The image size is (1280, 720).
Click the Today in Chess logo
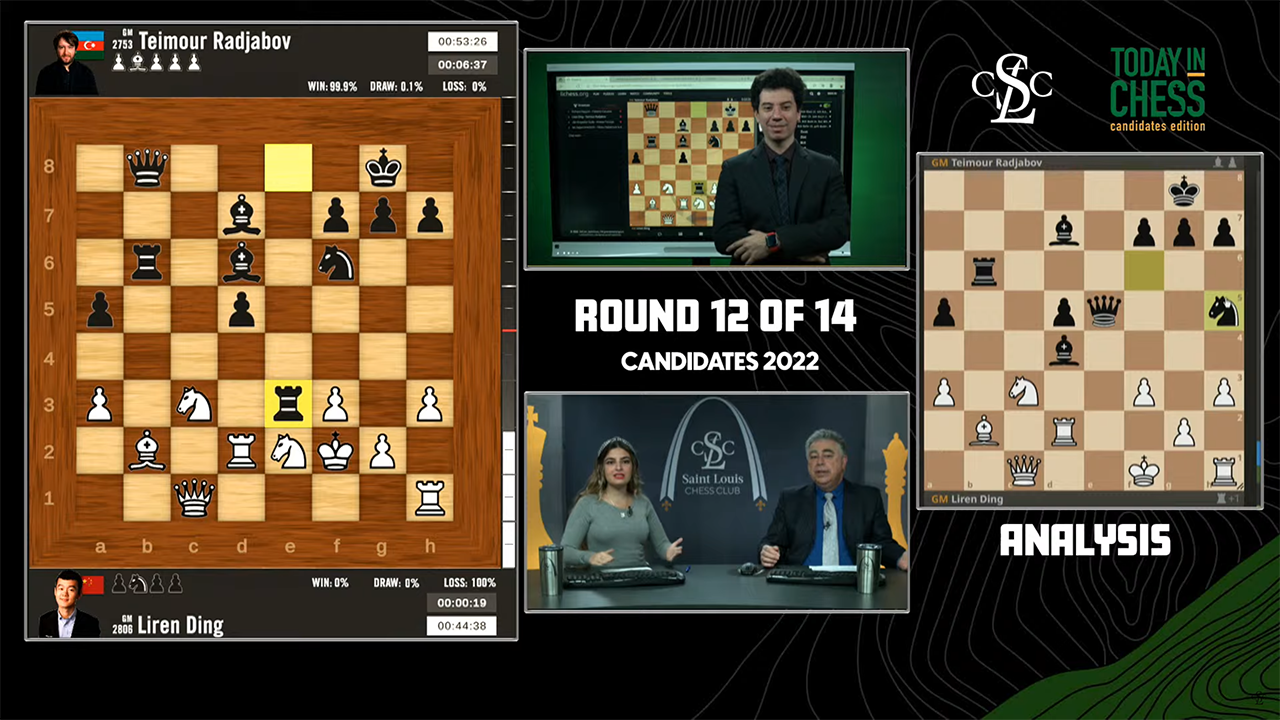pyautogui.click(x=1158, y=89)
